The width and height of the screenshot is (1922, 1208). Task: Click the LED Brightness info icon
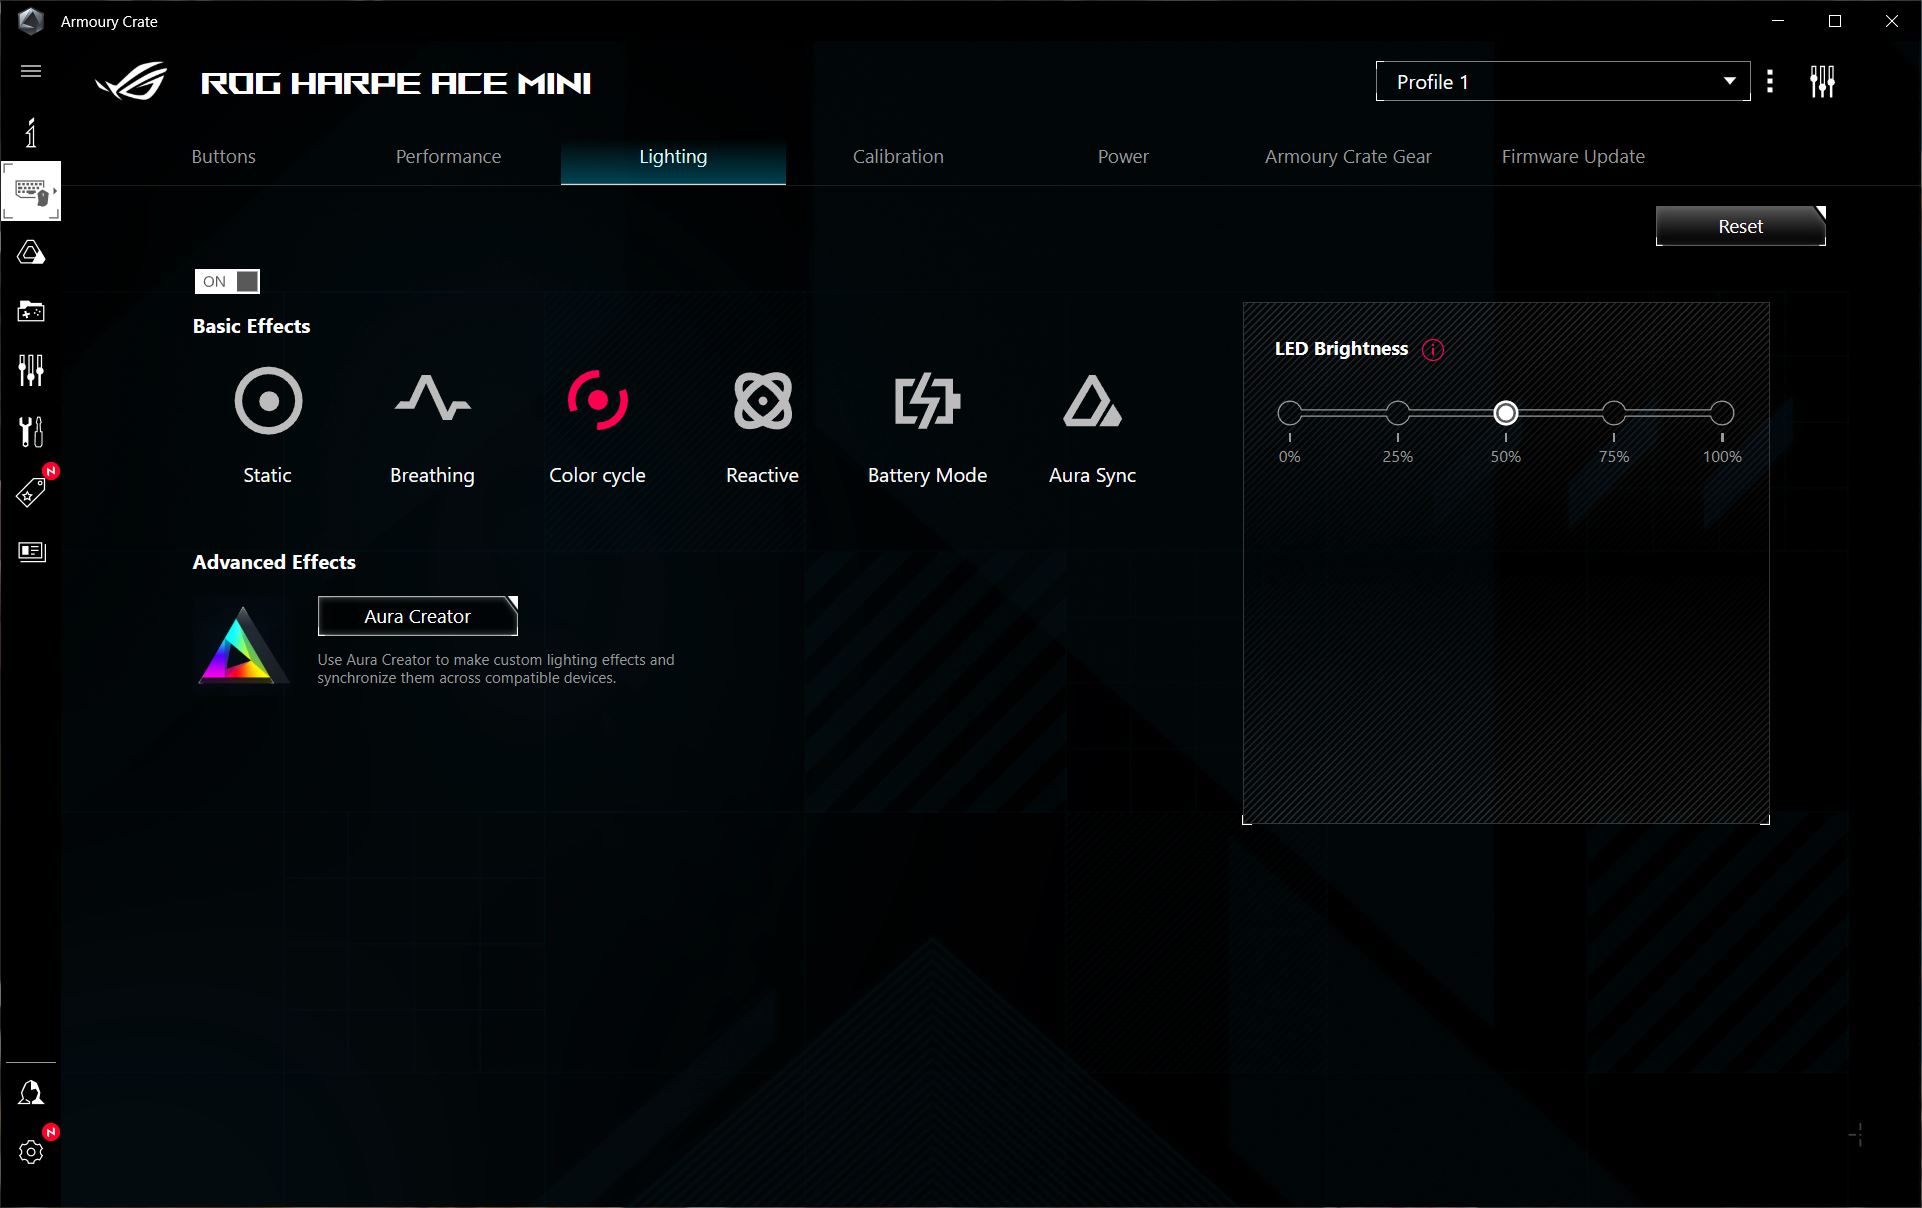(1433, 350)
